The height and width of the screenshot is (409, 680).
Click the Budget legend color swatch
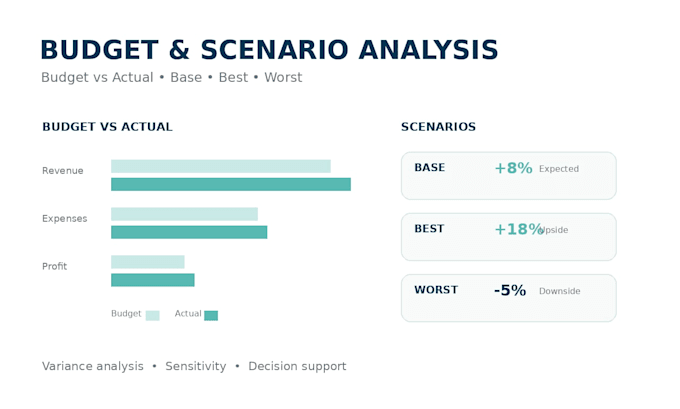pyautogui.click(x=153, y=315)
